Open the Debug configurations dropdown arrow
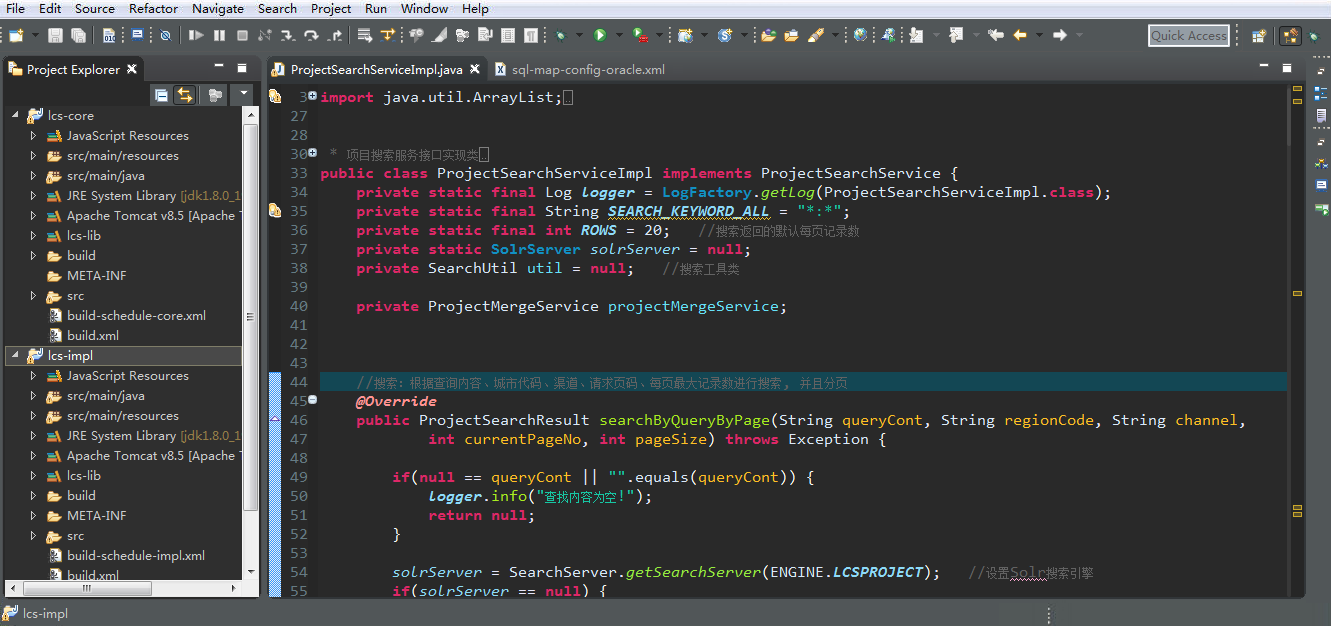This screenshot has height=626, width=1331. 578,35
